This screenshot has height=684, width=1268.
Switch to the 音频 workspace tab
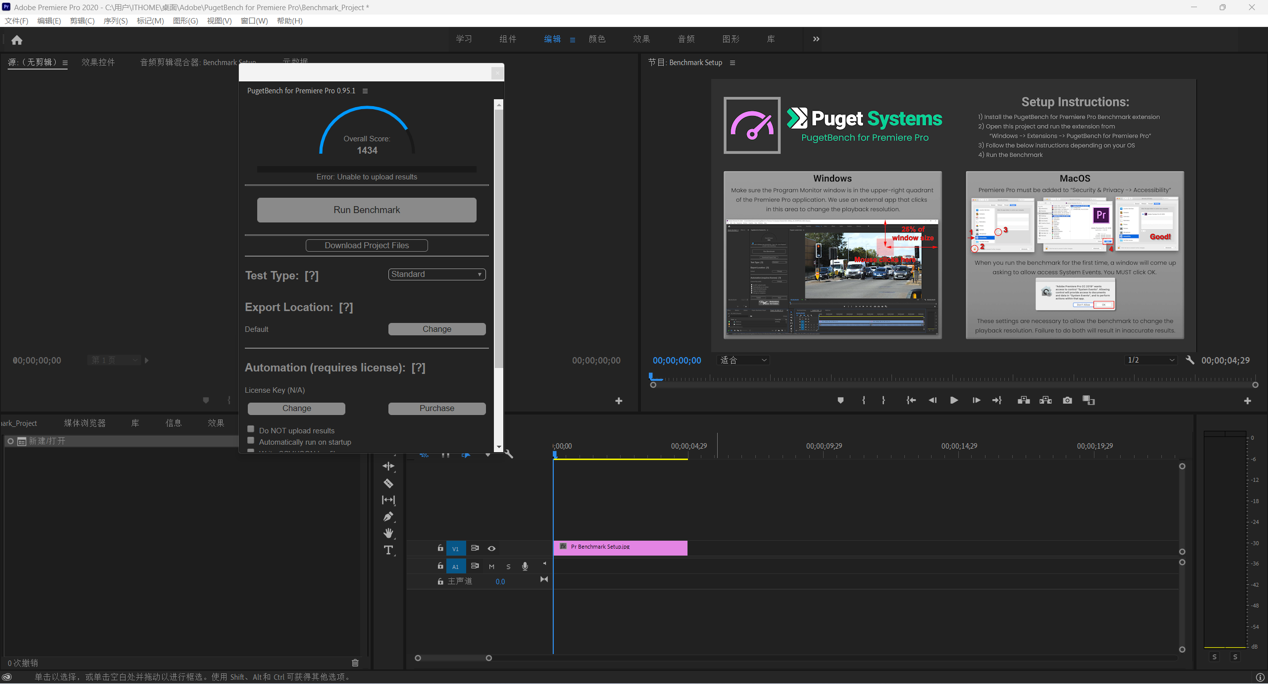click(686, 39)
